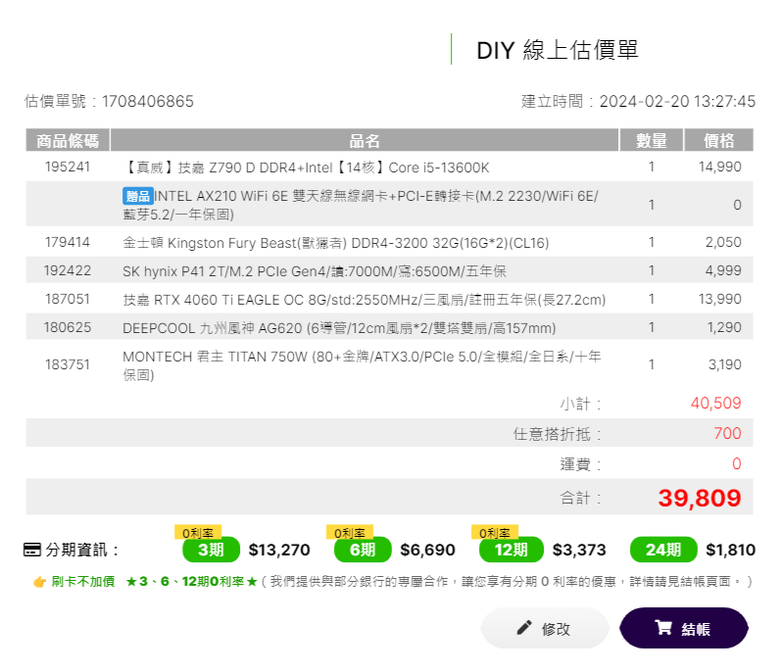Screen dimensions: 780x672
Task: Click product code 183751
Action: [67, 365]
